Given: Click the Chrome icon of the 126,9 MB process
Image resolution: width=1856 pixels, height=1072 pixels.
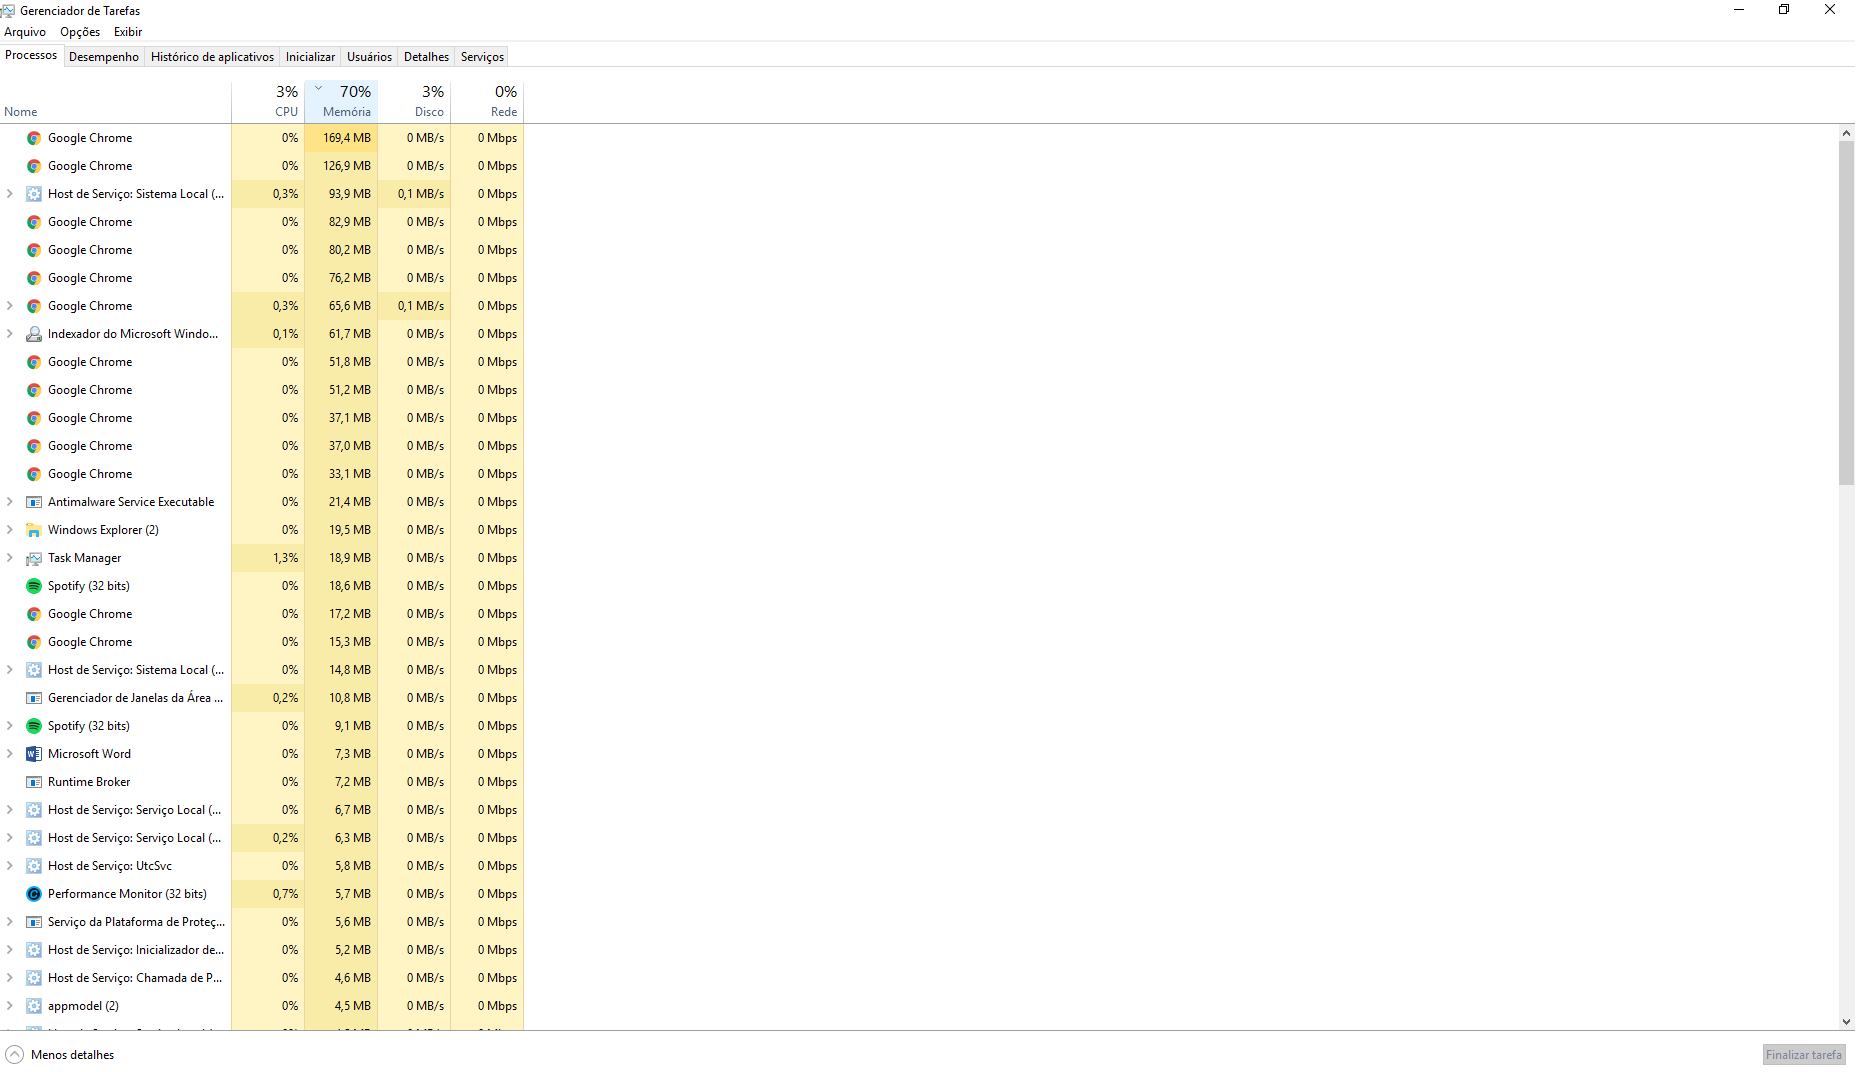Looking at the screenshot, I should click(34, 166).
